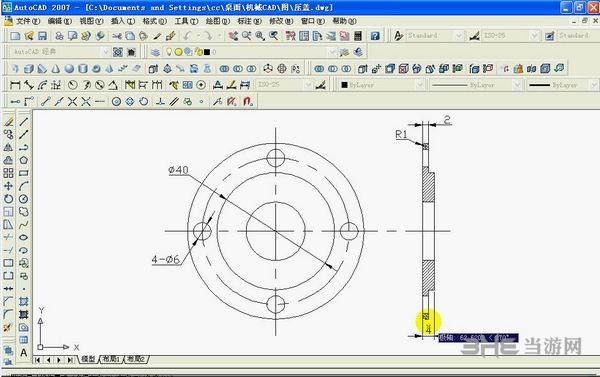Select the Cone 3D modeling tool
Viewport: 600px width, 377px height.
click(x=56, y=69)
